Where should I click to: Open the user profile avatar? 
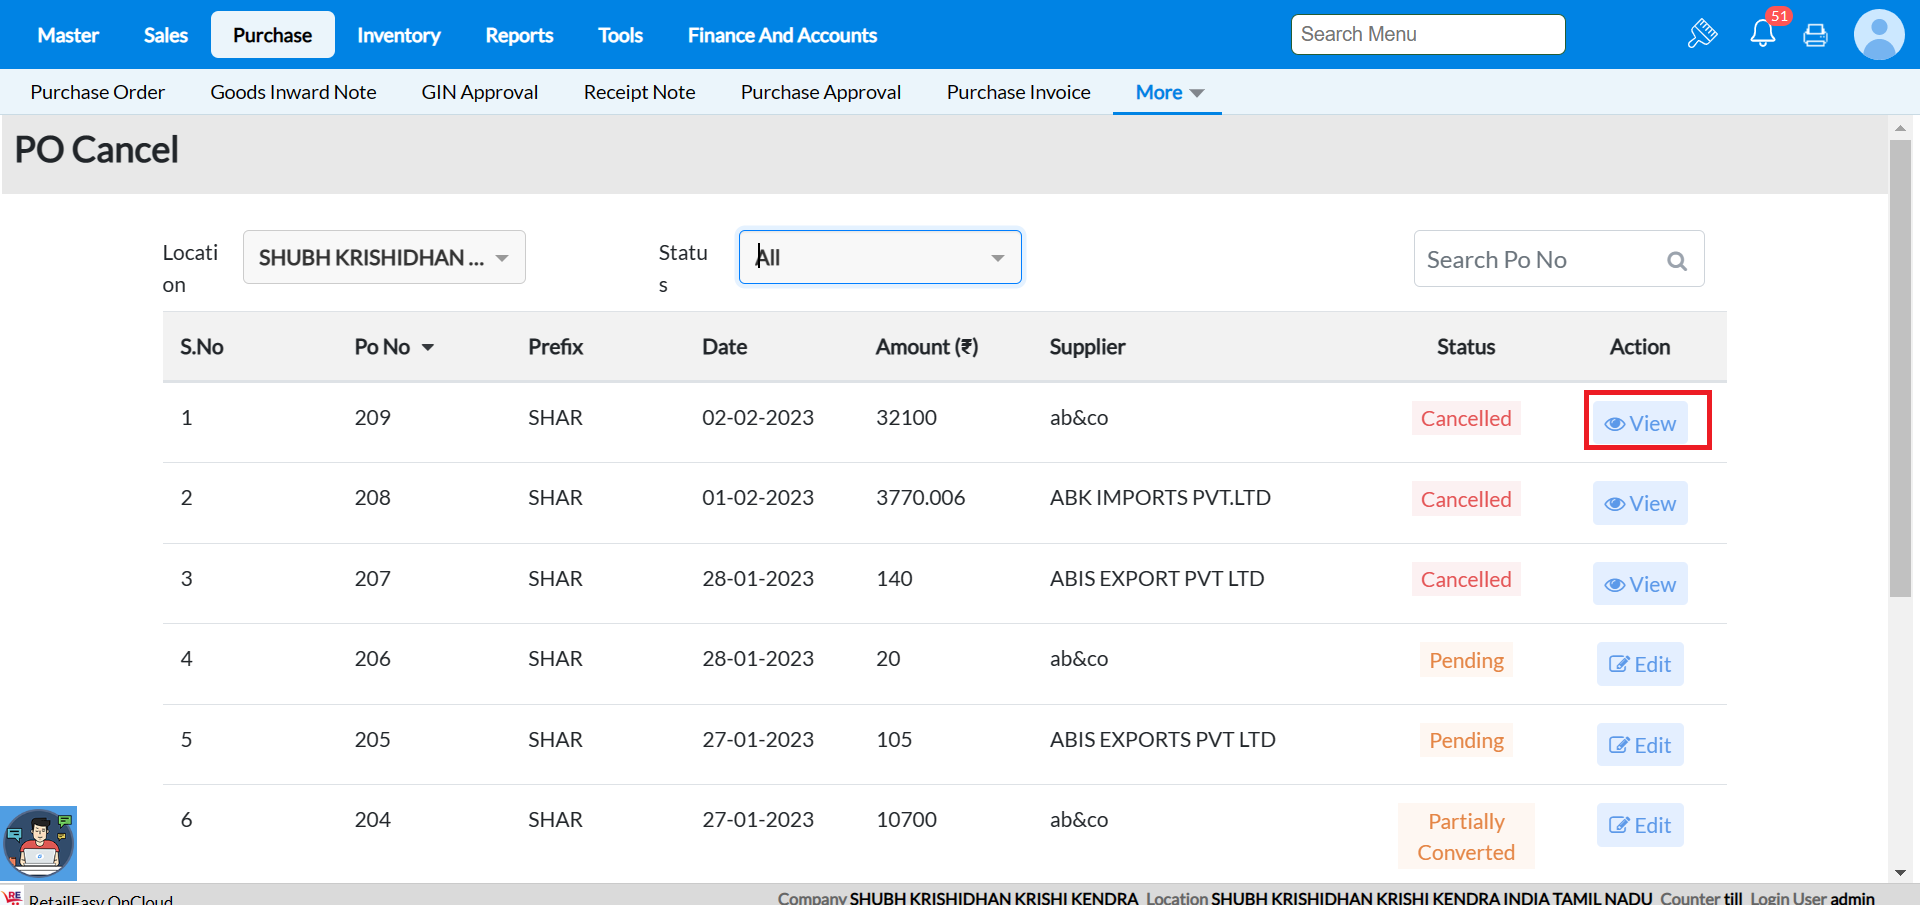tap(1878, 35)
